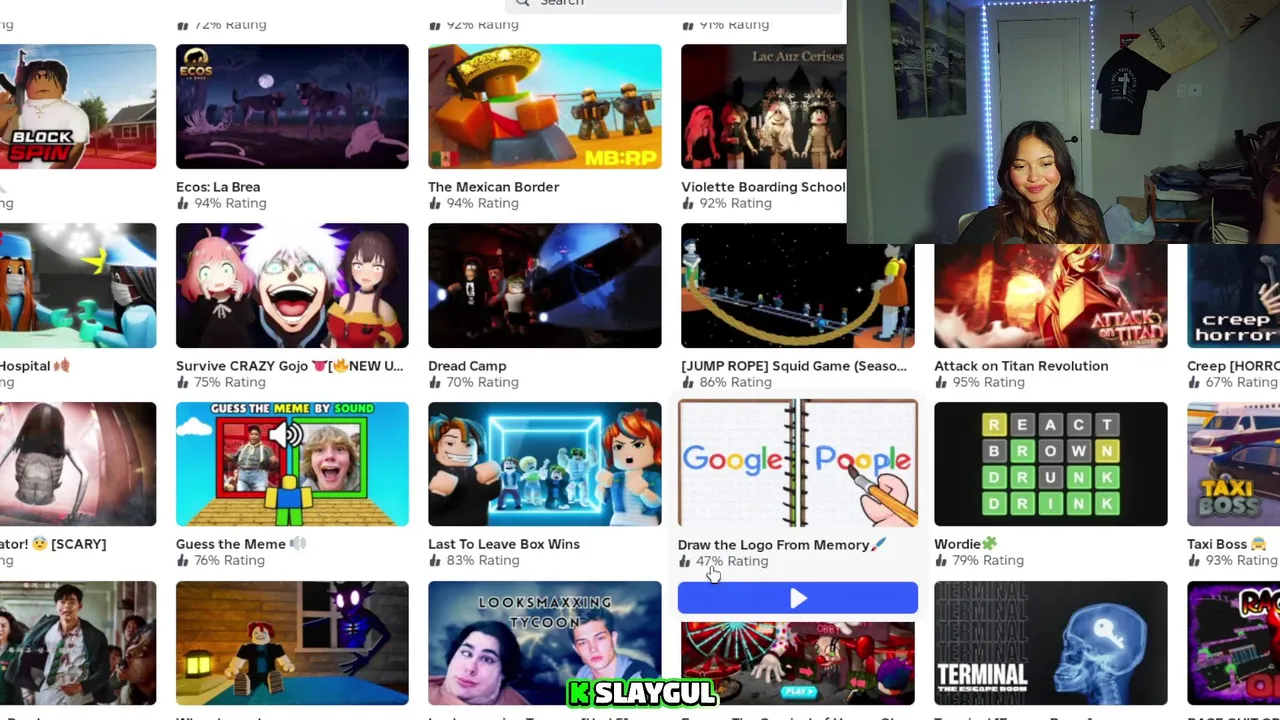This screenshot has height=720, width=1280.
Task: Click the thumbs-up icon beside 93% Rating
Action: pyautogui.click(x=1193, y=560)
